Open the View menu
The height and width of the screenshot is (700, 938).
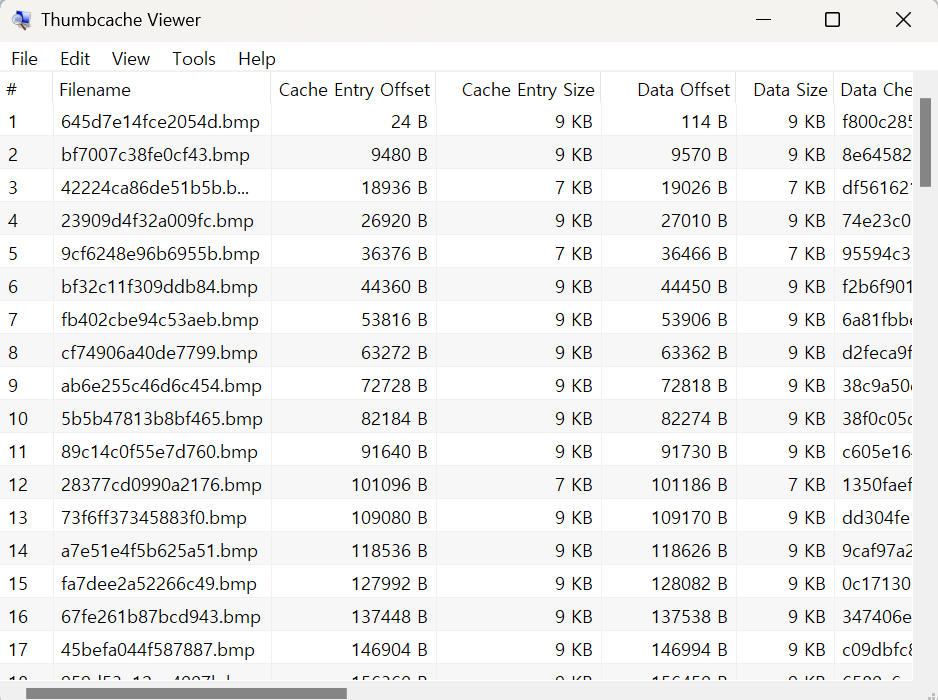(x=130, y=58)
